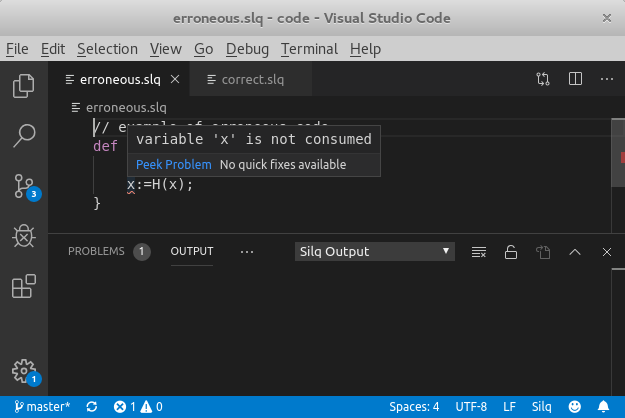Open the Explorer view in activity bar
Viewport: 625px width, 418px height.
(23, 86)
